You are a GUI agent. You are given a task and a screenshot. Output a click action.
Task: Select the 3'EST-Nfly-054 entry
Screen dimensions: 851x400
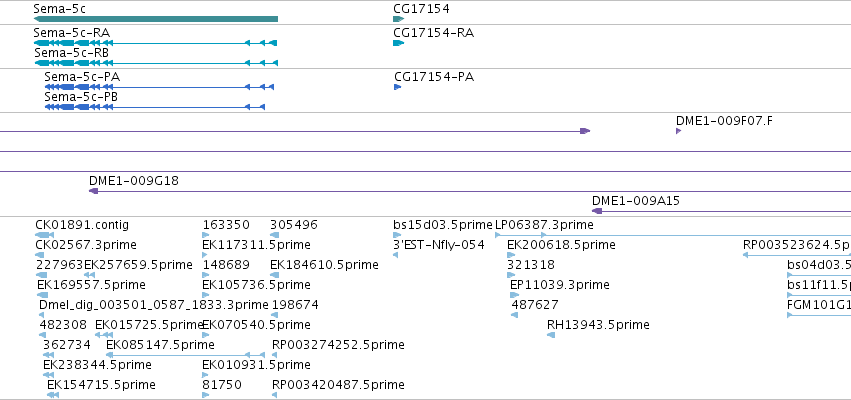pos(439,245)
